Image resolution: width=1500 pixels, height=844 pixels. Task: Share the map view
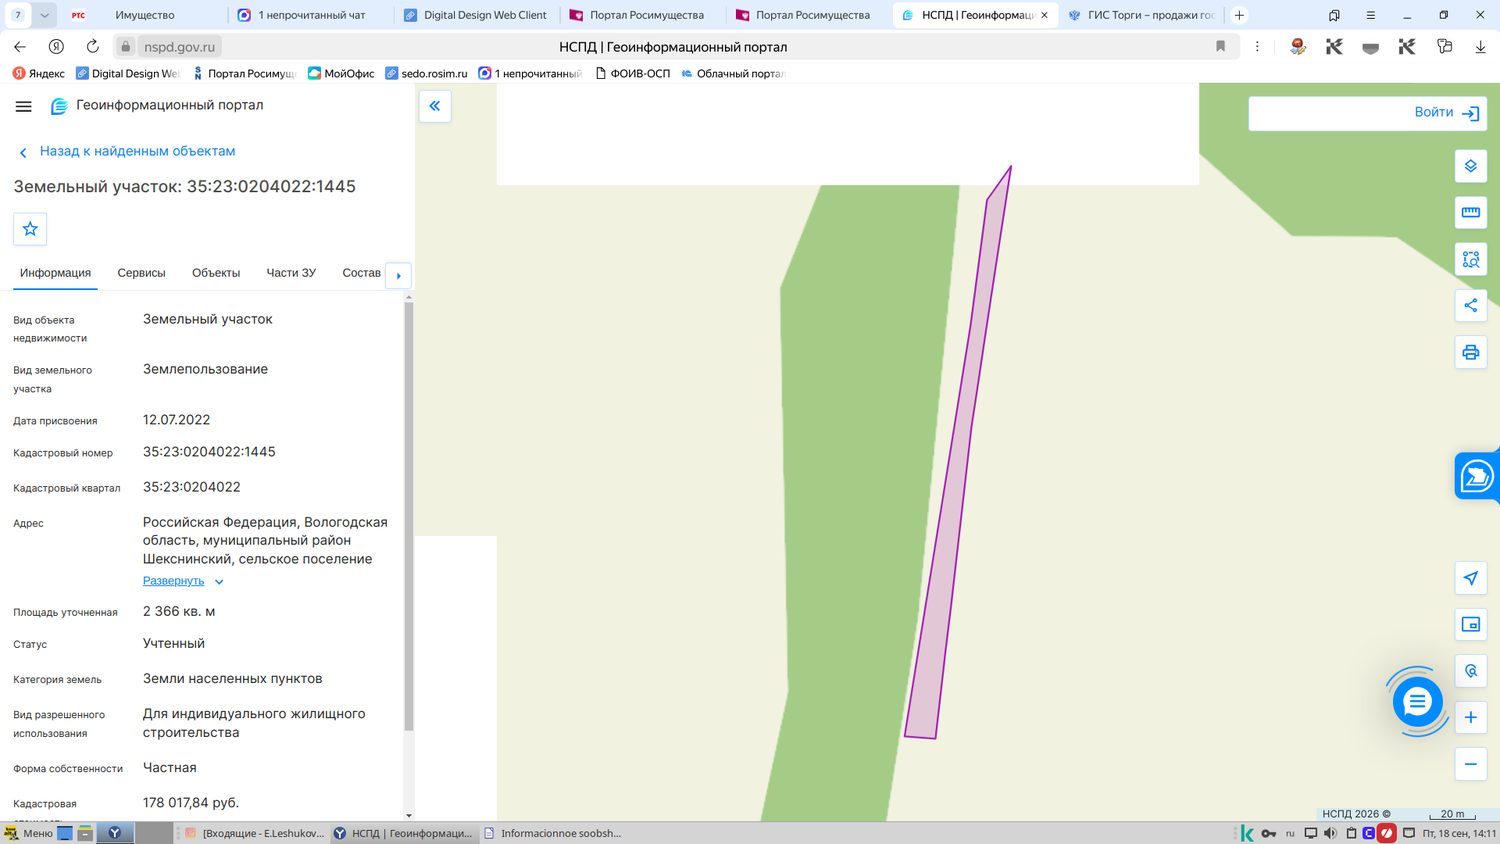pos(1470,305)
